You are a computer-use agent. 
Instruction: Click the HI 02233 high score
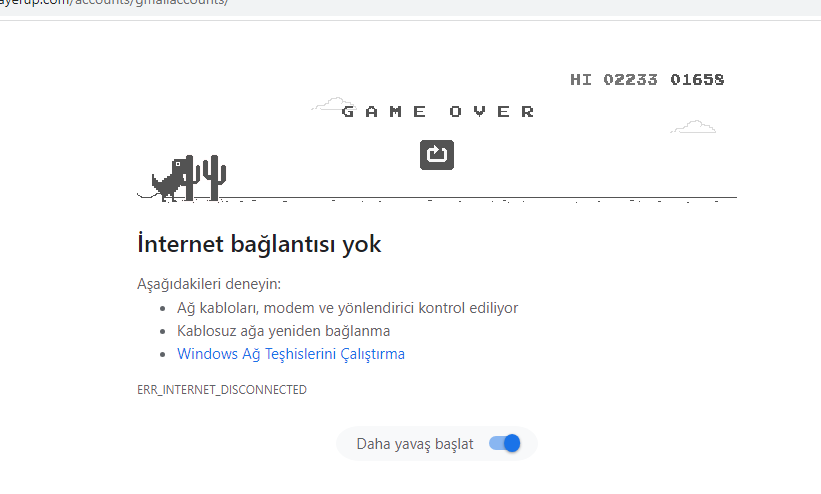click(614, 80)
